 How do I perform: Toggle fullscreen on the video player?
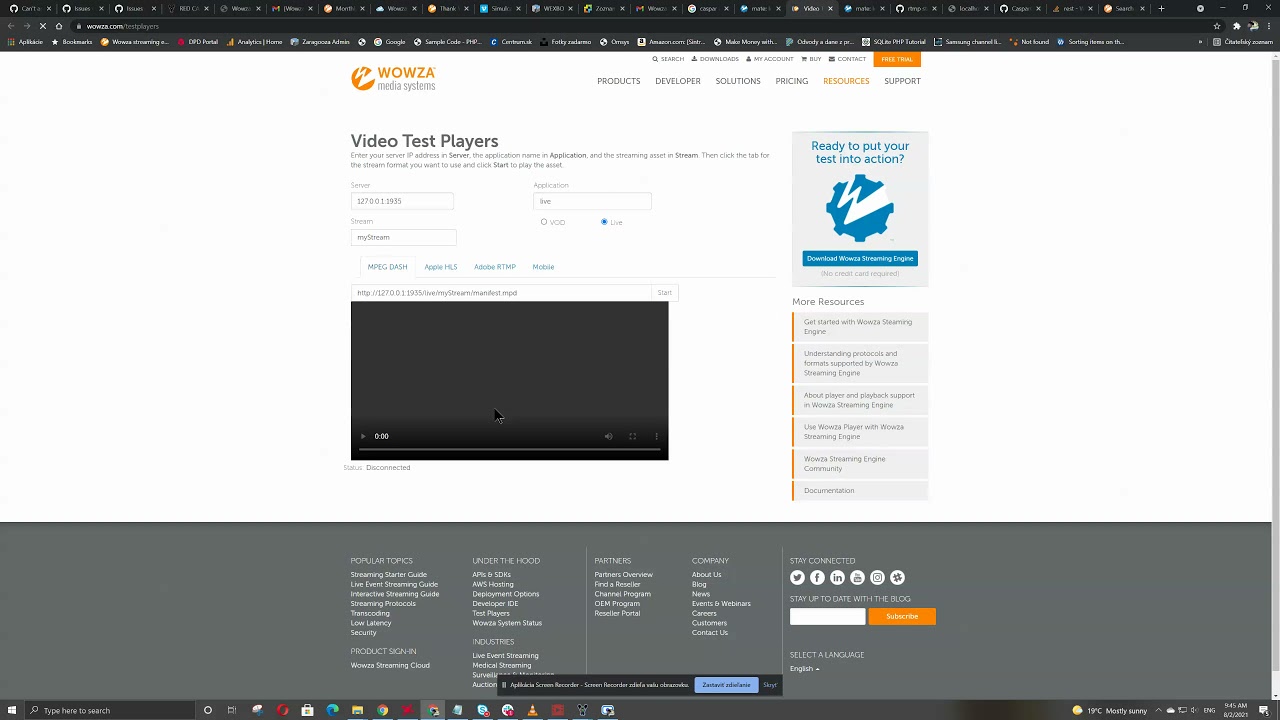click(632, 436)
